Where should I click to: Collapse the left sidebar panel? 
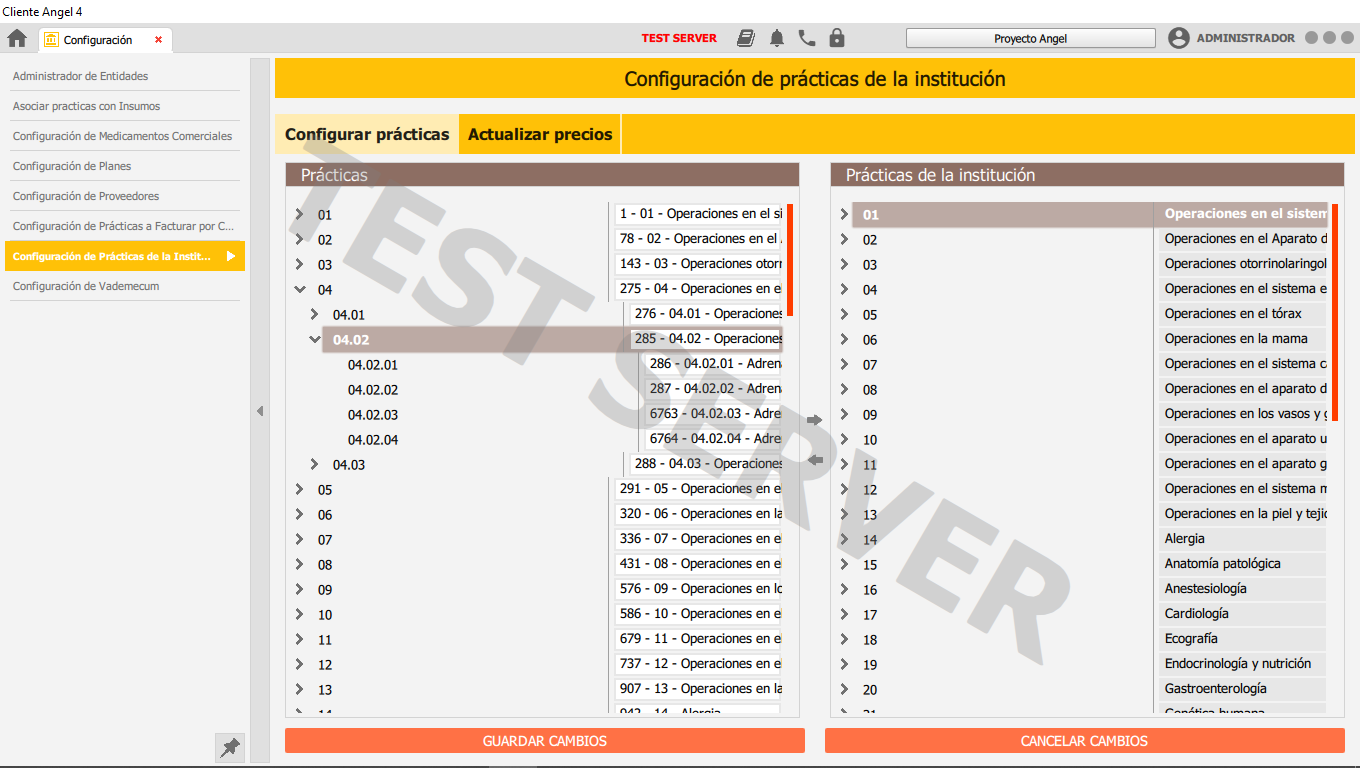(260, 411)
